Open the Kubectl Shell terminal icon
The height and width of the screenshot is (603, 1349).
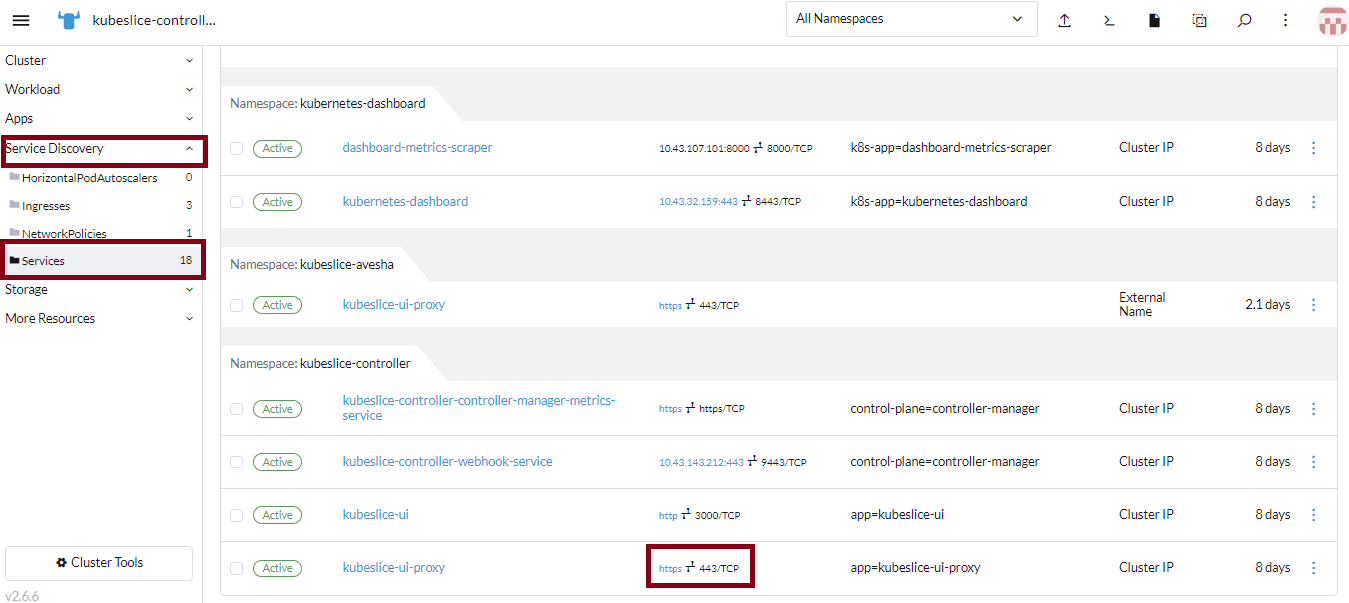click(1109, 20)
